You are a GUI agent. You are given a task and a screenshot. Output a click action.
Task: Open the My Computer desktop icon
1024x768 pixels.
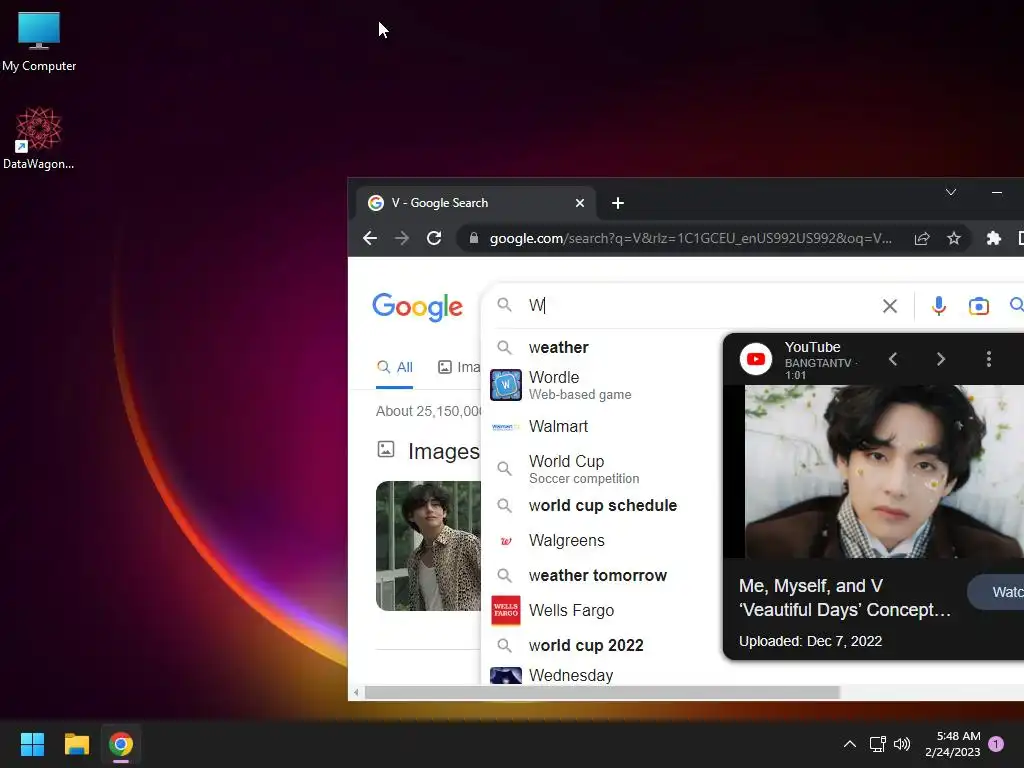pyautogui.click(x=39, y=42)
